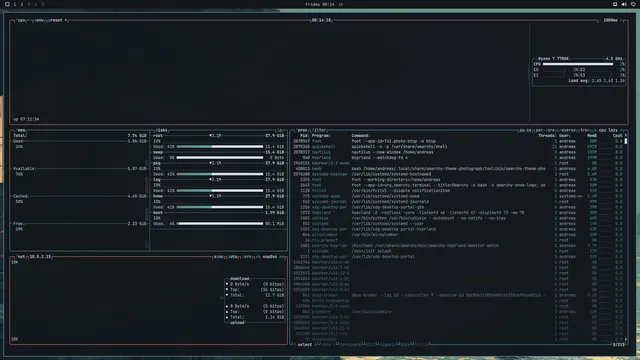Viewport: 640px width, 360px height.
Task: Toggle the cpu box label in btop
Action: pyautogui.click(x=21, y=20)
